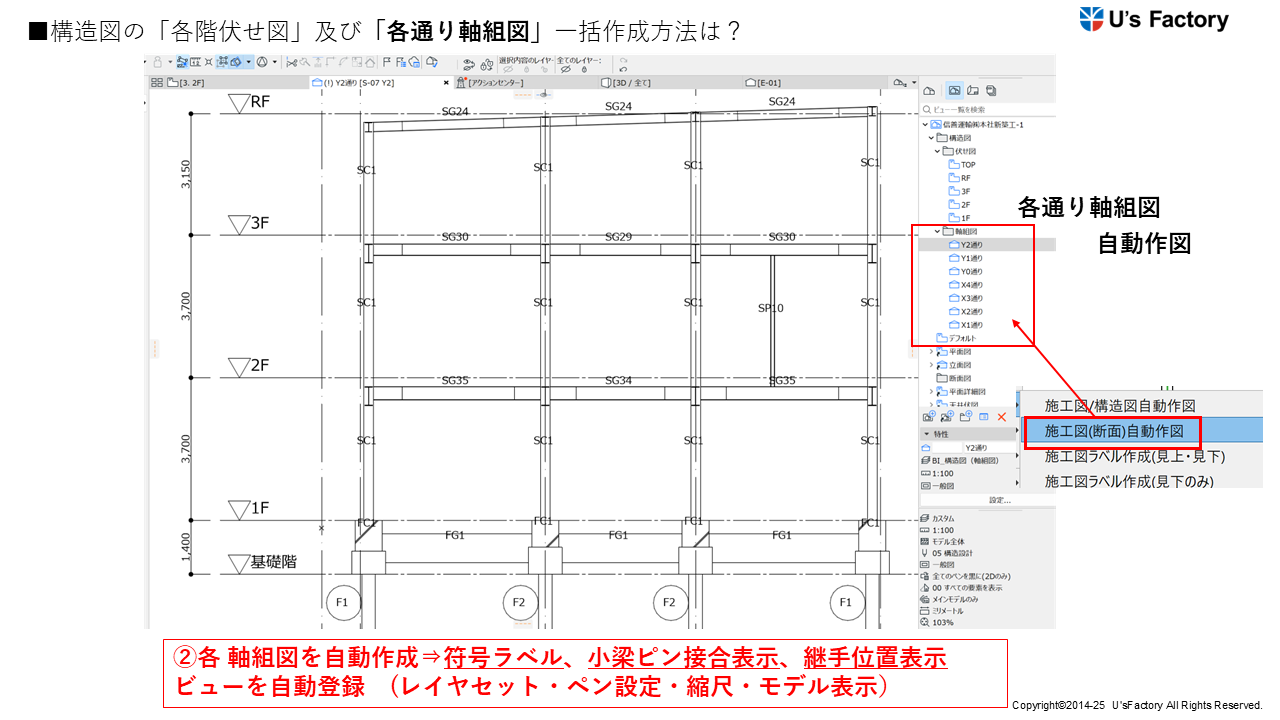
Task: Collapse the 伏せ図 folder
Action: [x=938, y=151]
